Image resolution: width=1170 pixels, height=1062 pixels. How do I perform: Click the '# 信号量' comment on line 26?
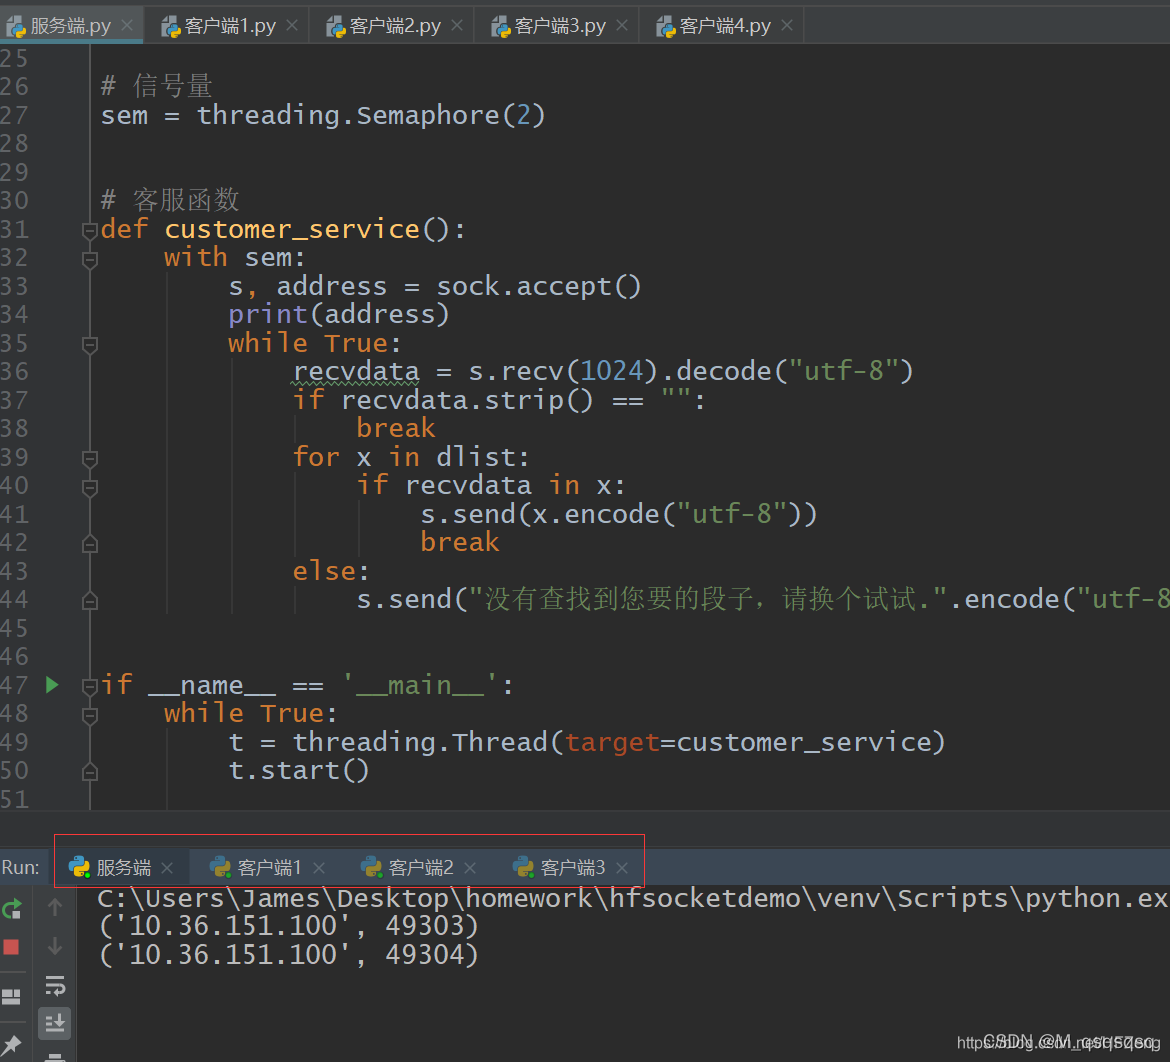click(157, 86)
